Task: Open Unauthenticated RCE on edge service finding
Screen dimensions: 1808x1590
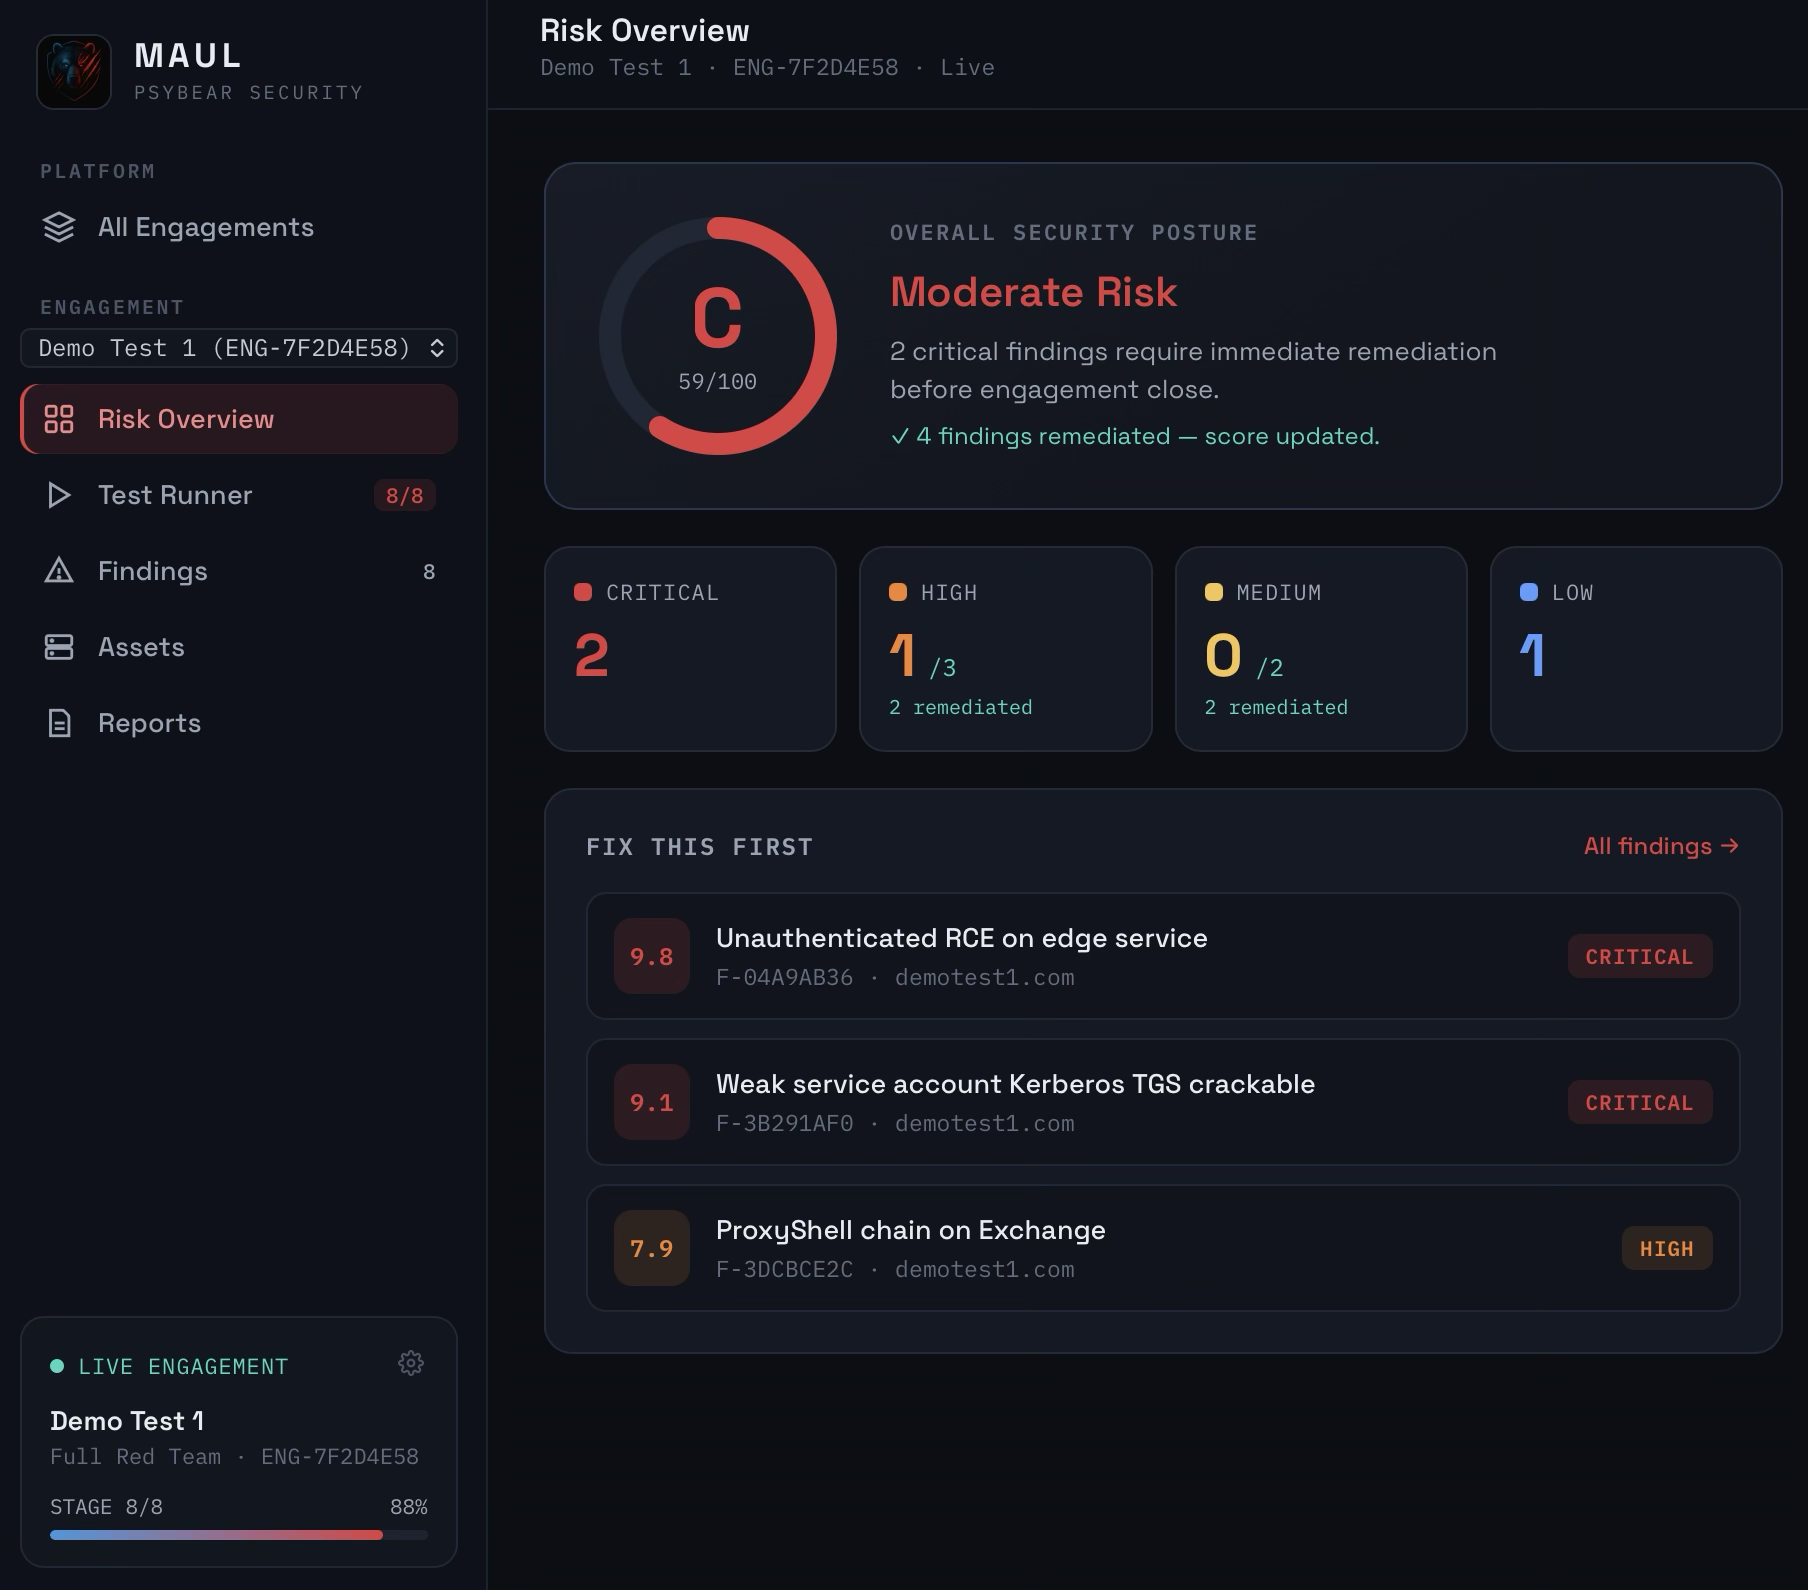Action: 1163,956
